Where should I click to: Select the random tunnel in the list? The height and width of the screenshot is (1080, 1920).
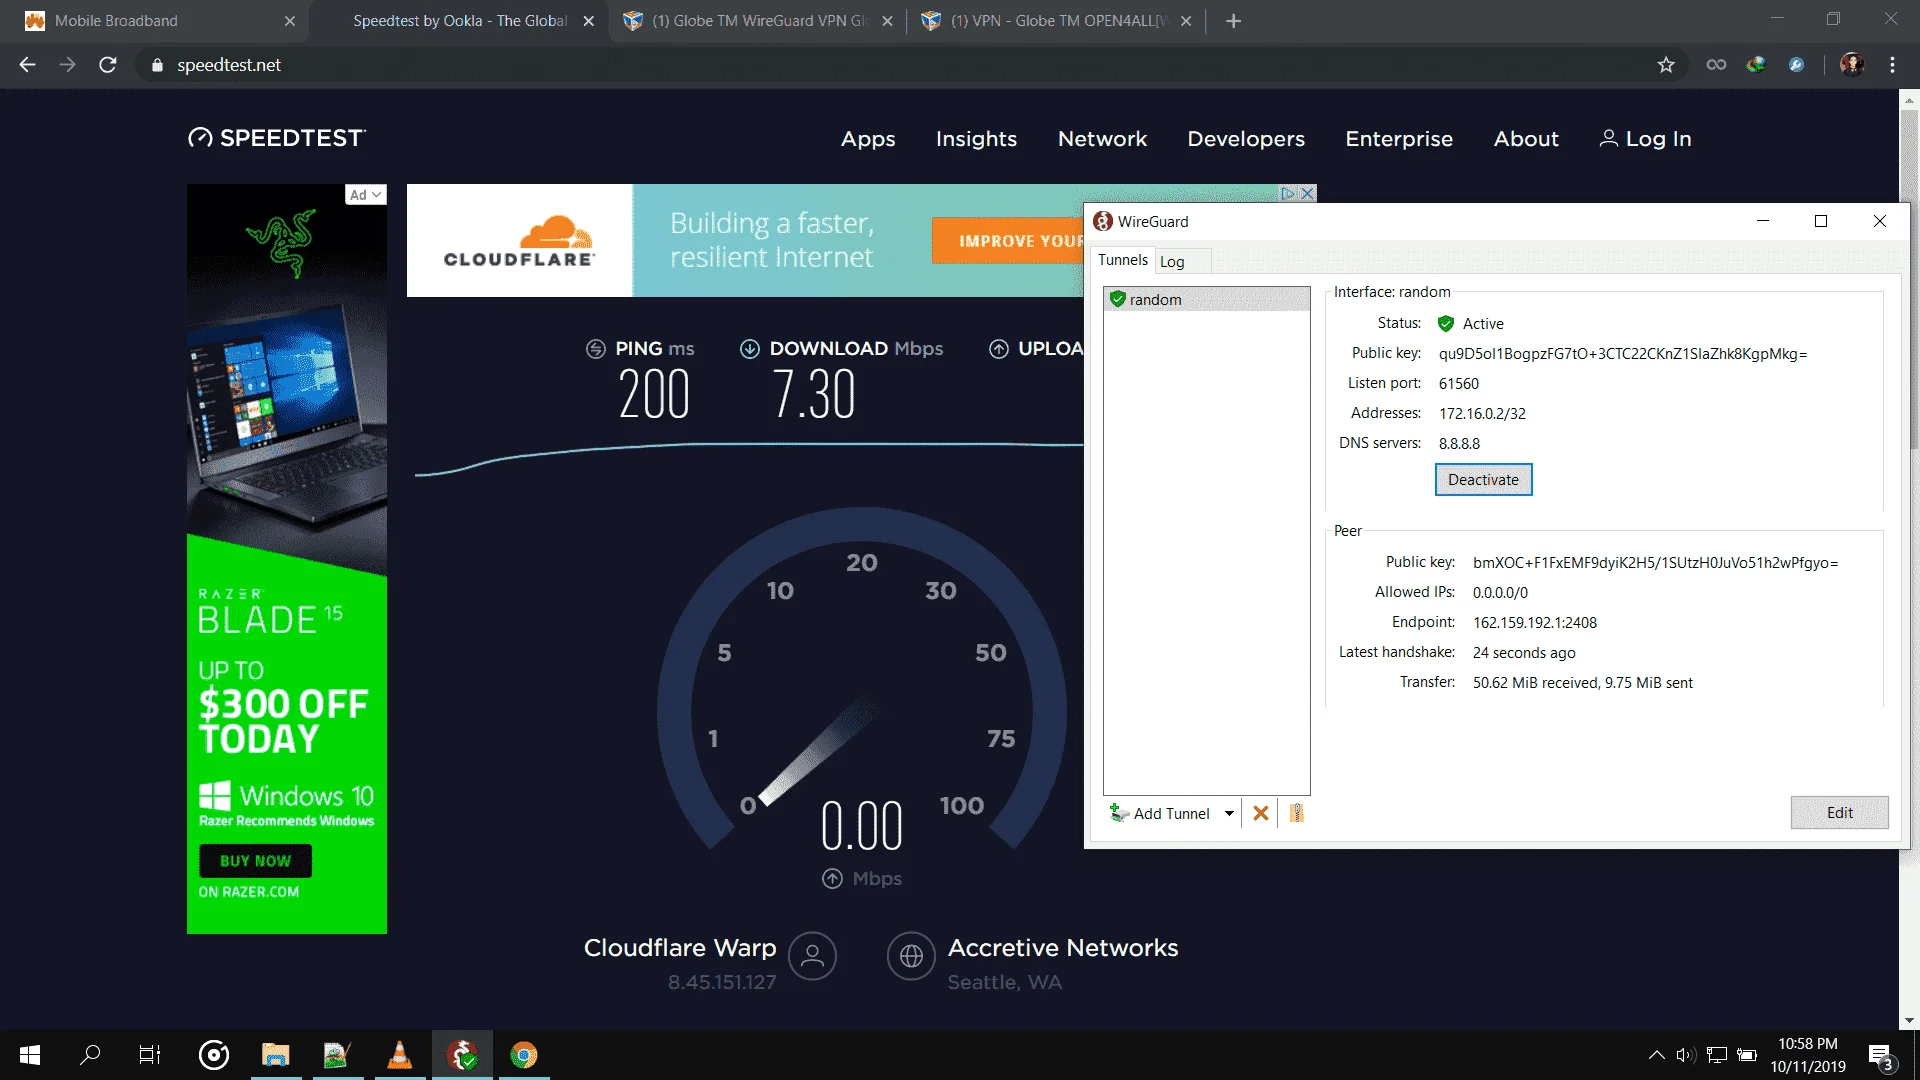(1207, 300)
